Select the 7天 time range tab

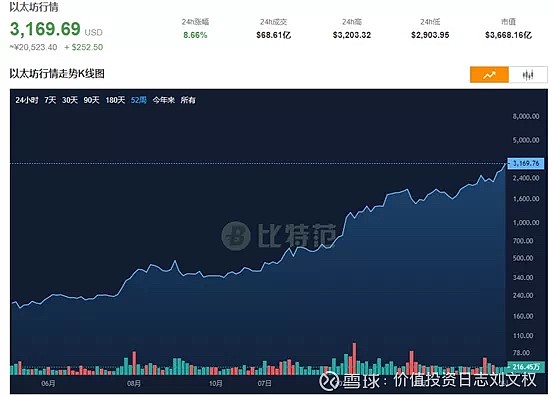pyautogui.click(x=50, y=100)
